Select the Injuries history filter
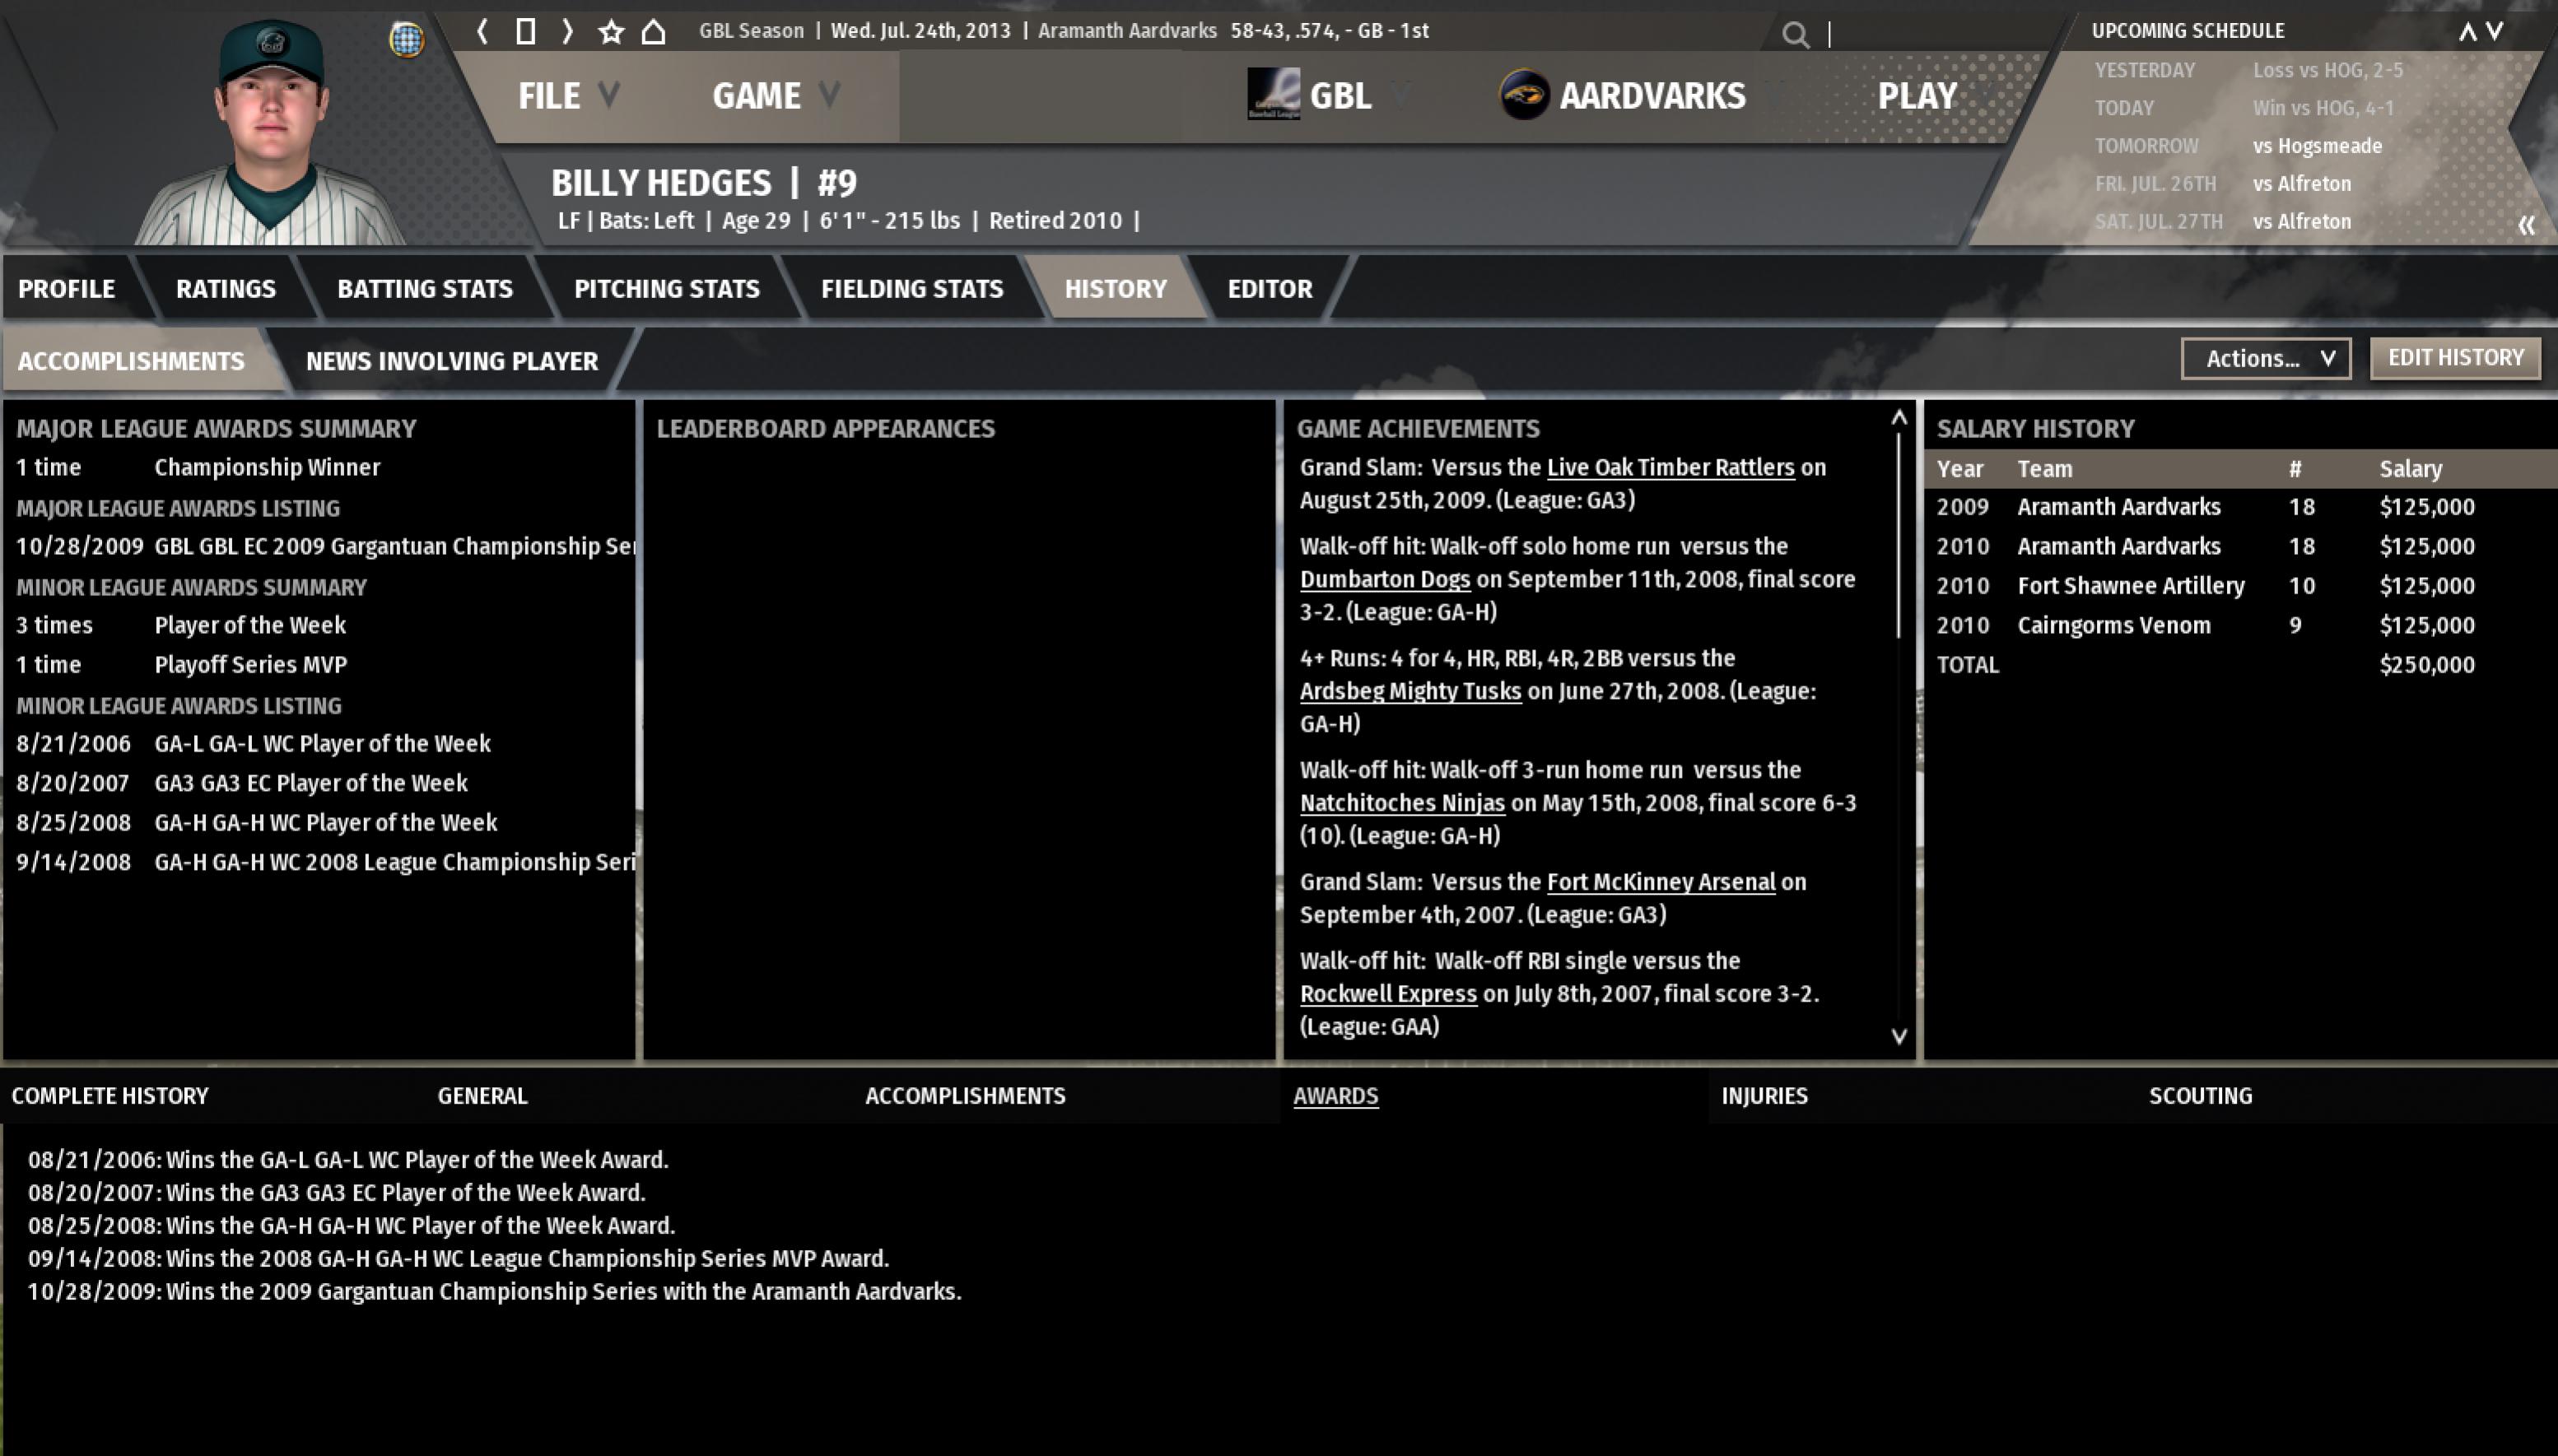 point(1763,1096)
